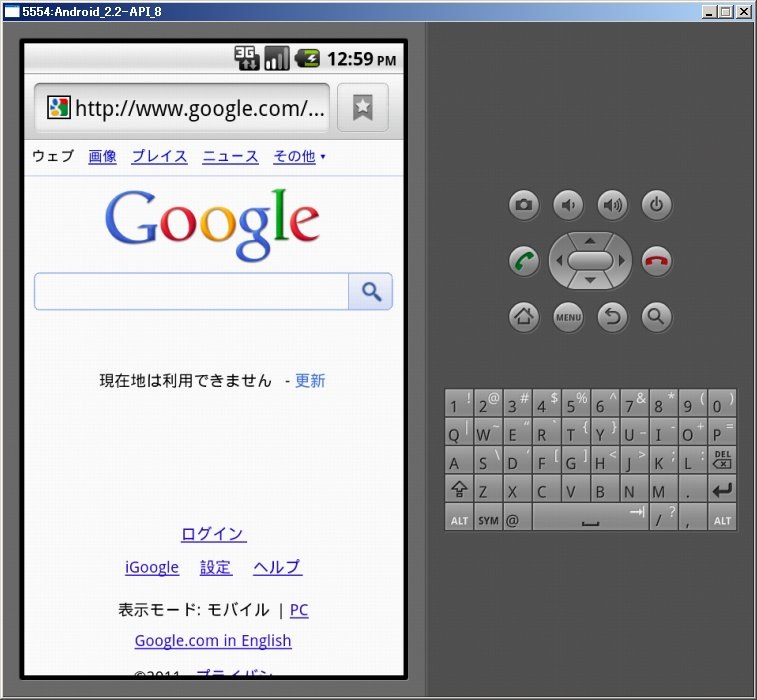Select the ウェブ tab

pos(53,156)
